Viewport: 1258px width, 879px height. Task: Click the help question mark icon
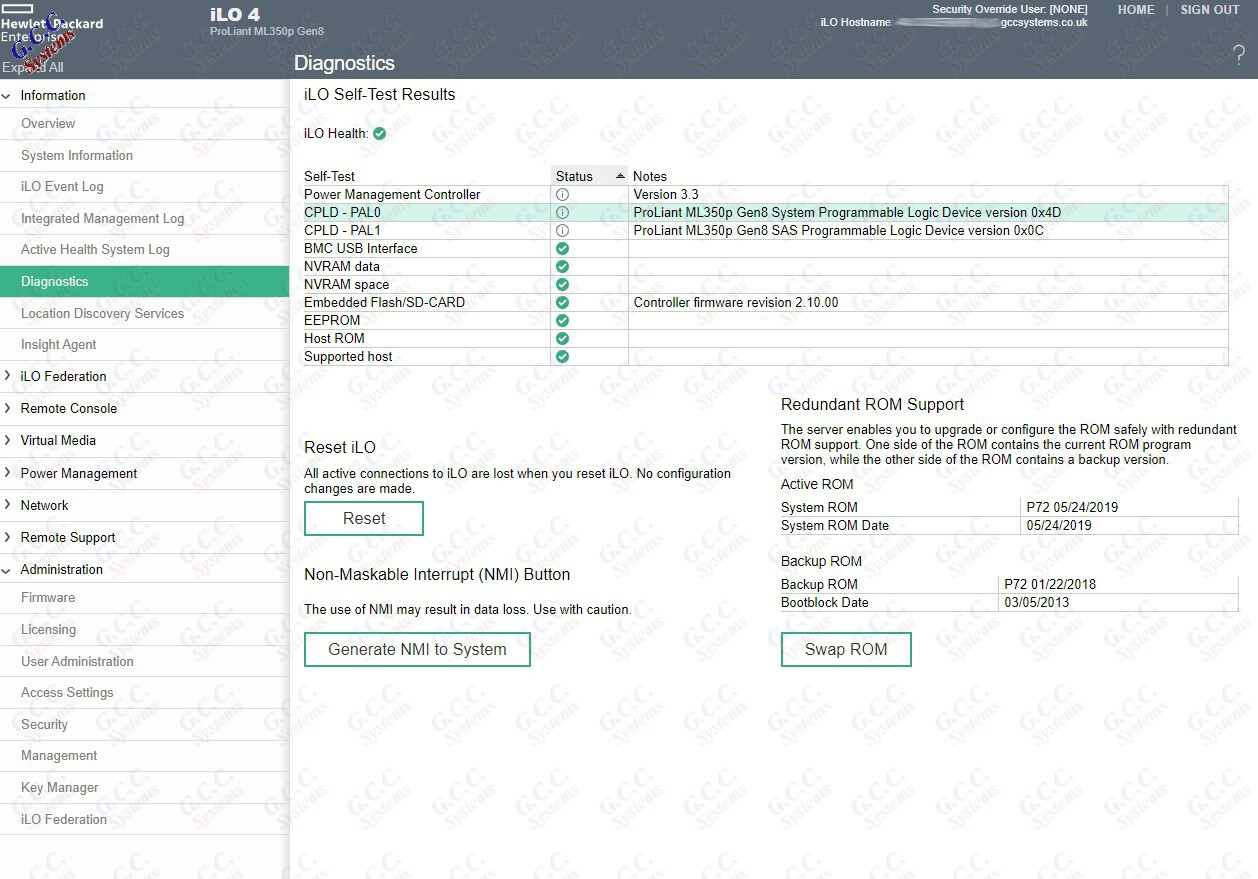tap(1238, 55)
